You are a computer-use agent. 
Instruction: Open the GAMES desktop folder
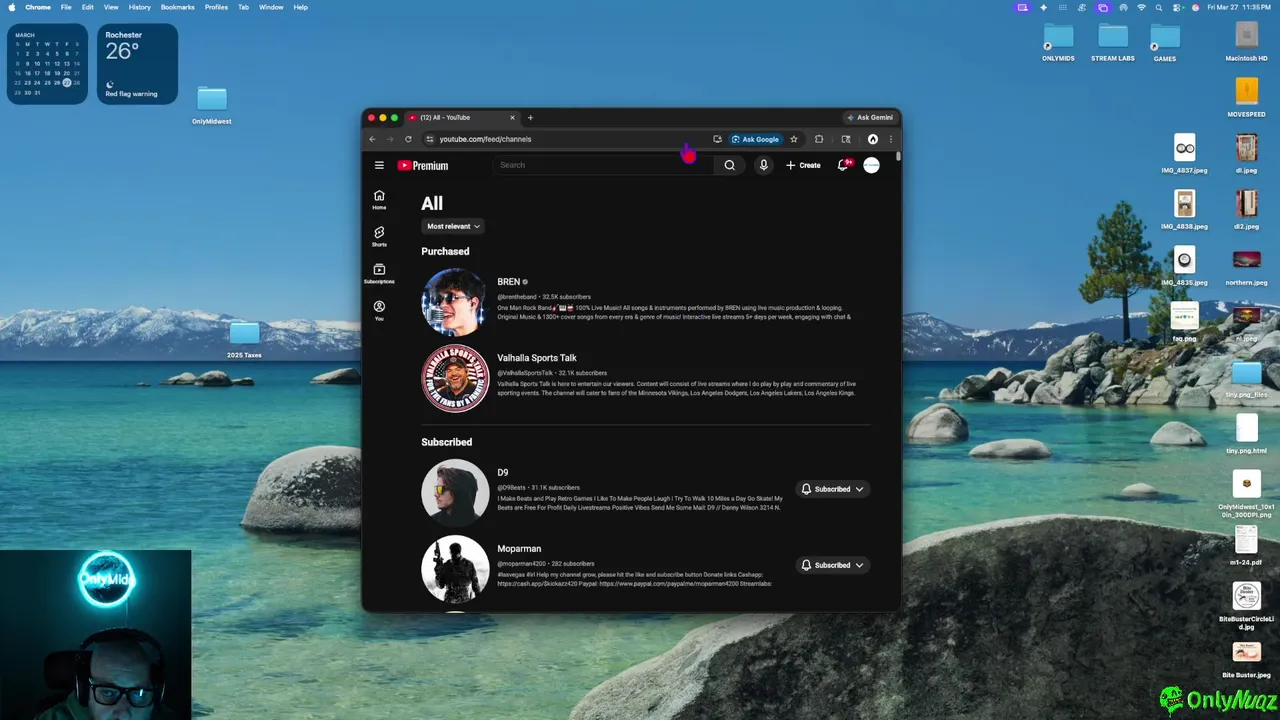tap(1165, 42)
